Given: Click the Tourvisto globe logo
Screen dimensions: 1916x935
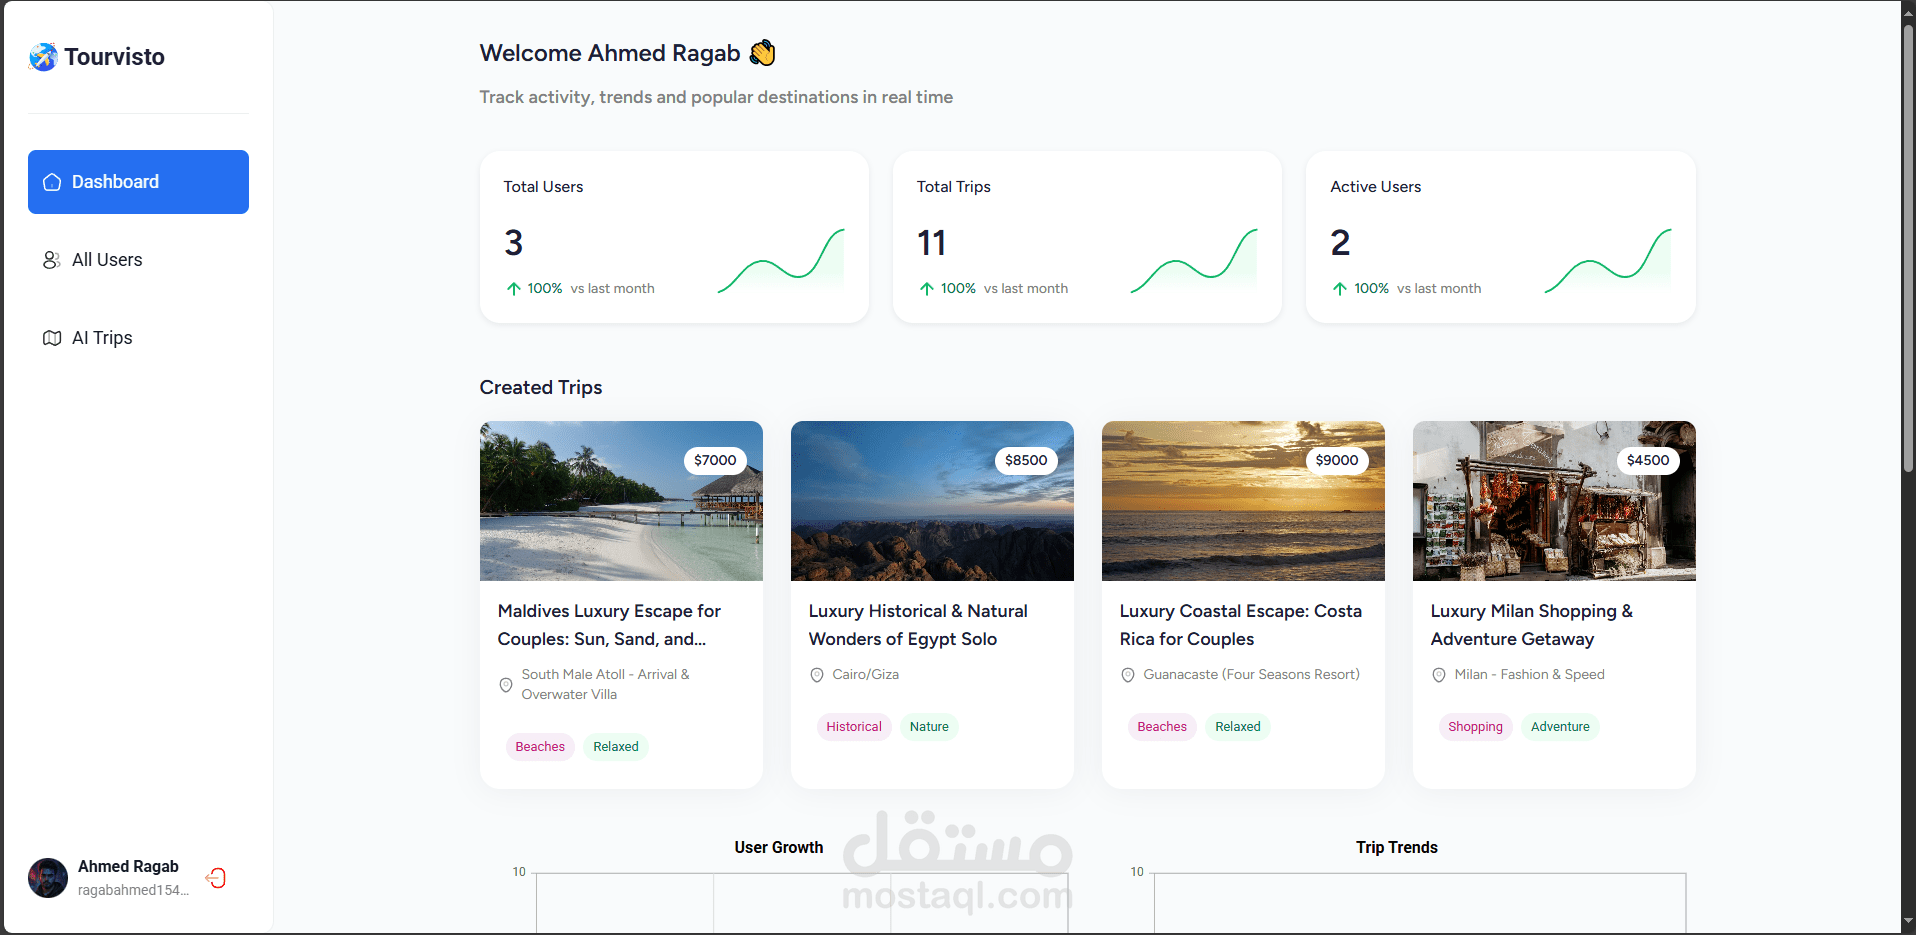Looking at the screenshot, I should (x=43, y=57).
